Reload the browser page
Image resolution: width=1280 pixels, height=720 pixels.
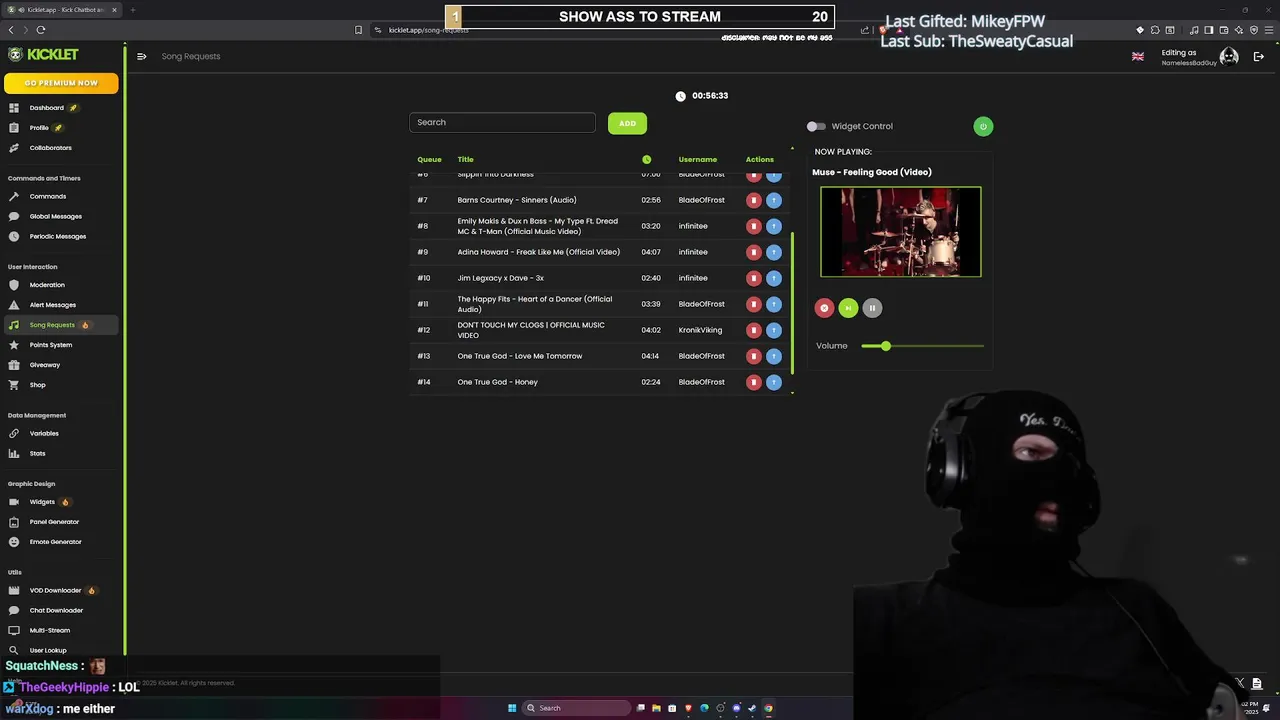tap(41, 30)
